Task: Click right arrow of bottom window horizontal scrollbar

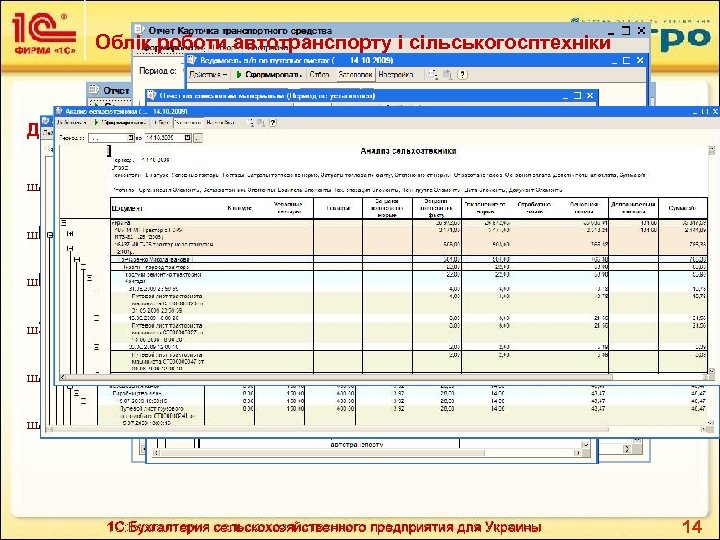Action: pyautogui.click(x=577, y=453)
